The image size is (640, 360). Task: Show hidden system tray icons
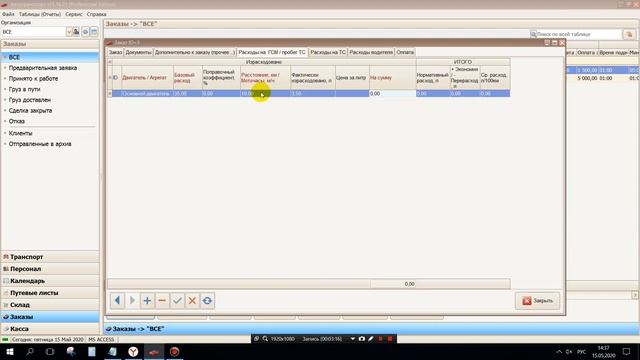click(559, 351)
